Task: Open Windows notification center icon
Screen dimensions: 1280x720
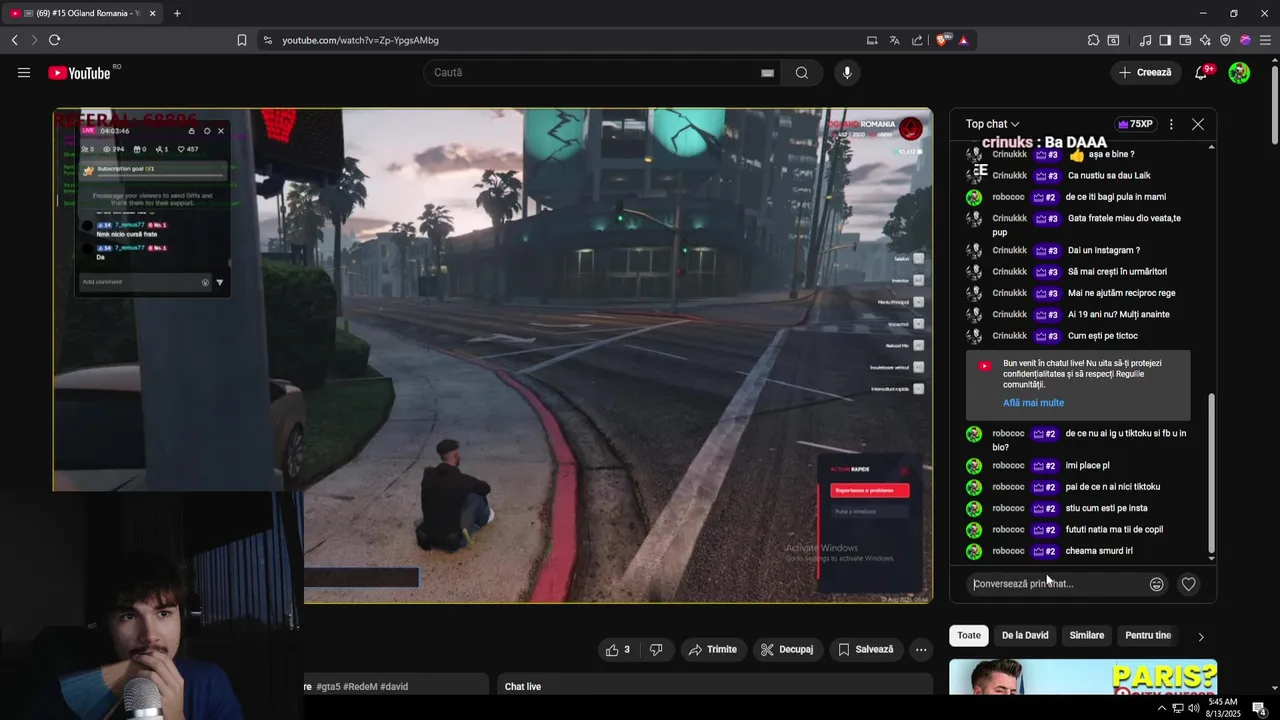Action: coord(1259,708)
